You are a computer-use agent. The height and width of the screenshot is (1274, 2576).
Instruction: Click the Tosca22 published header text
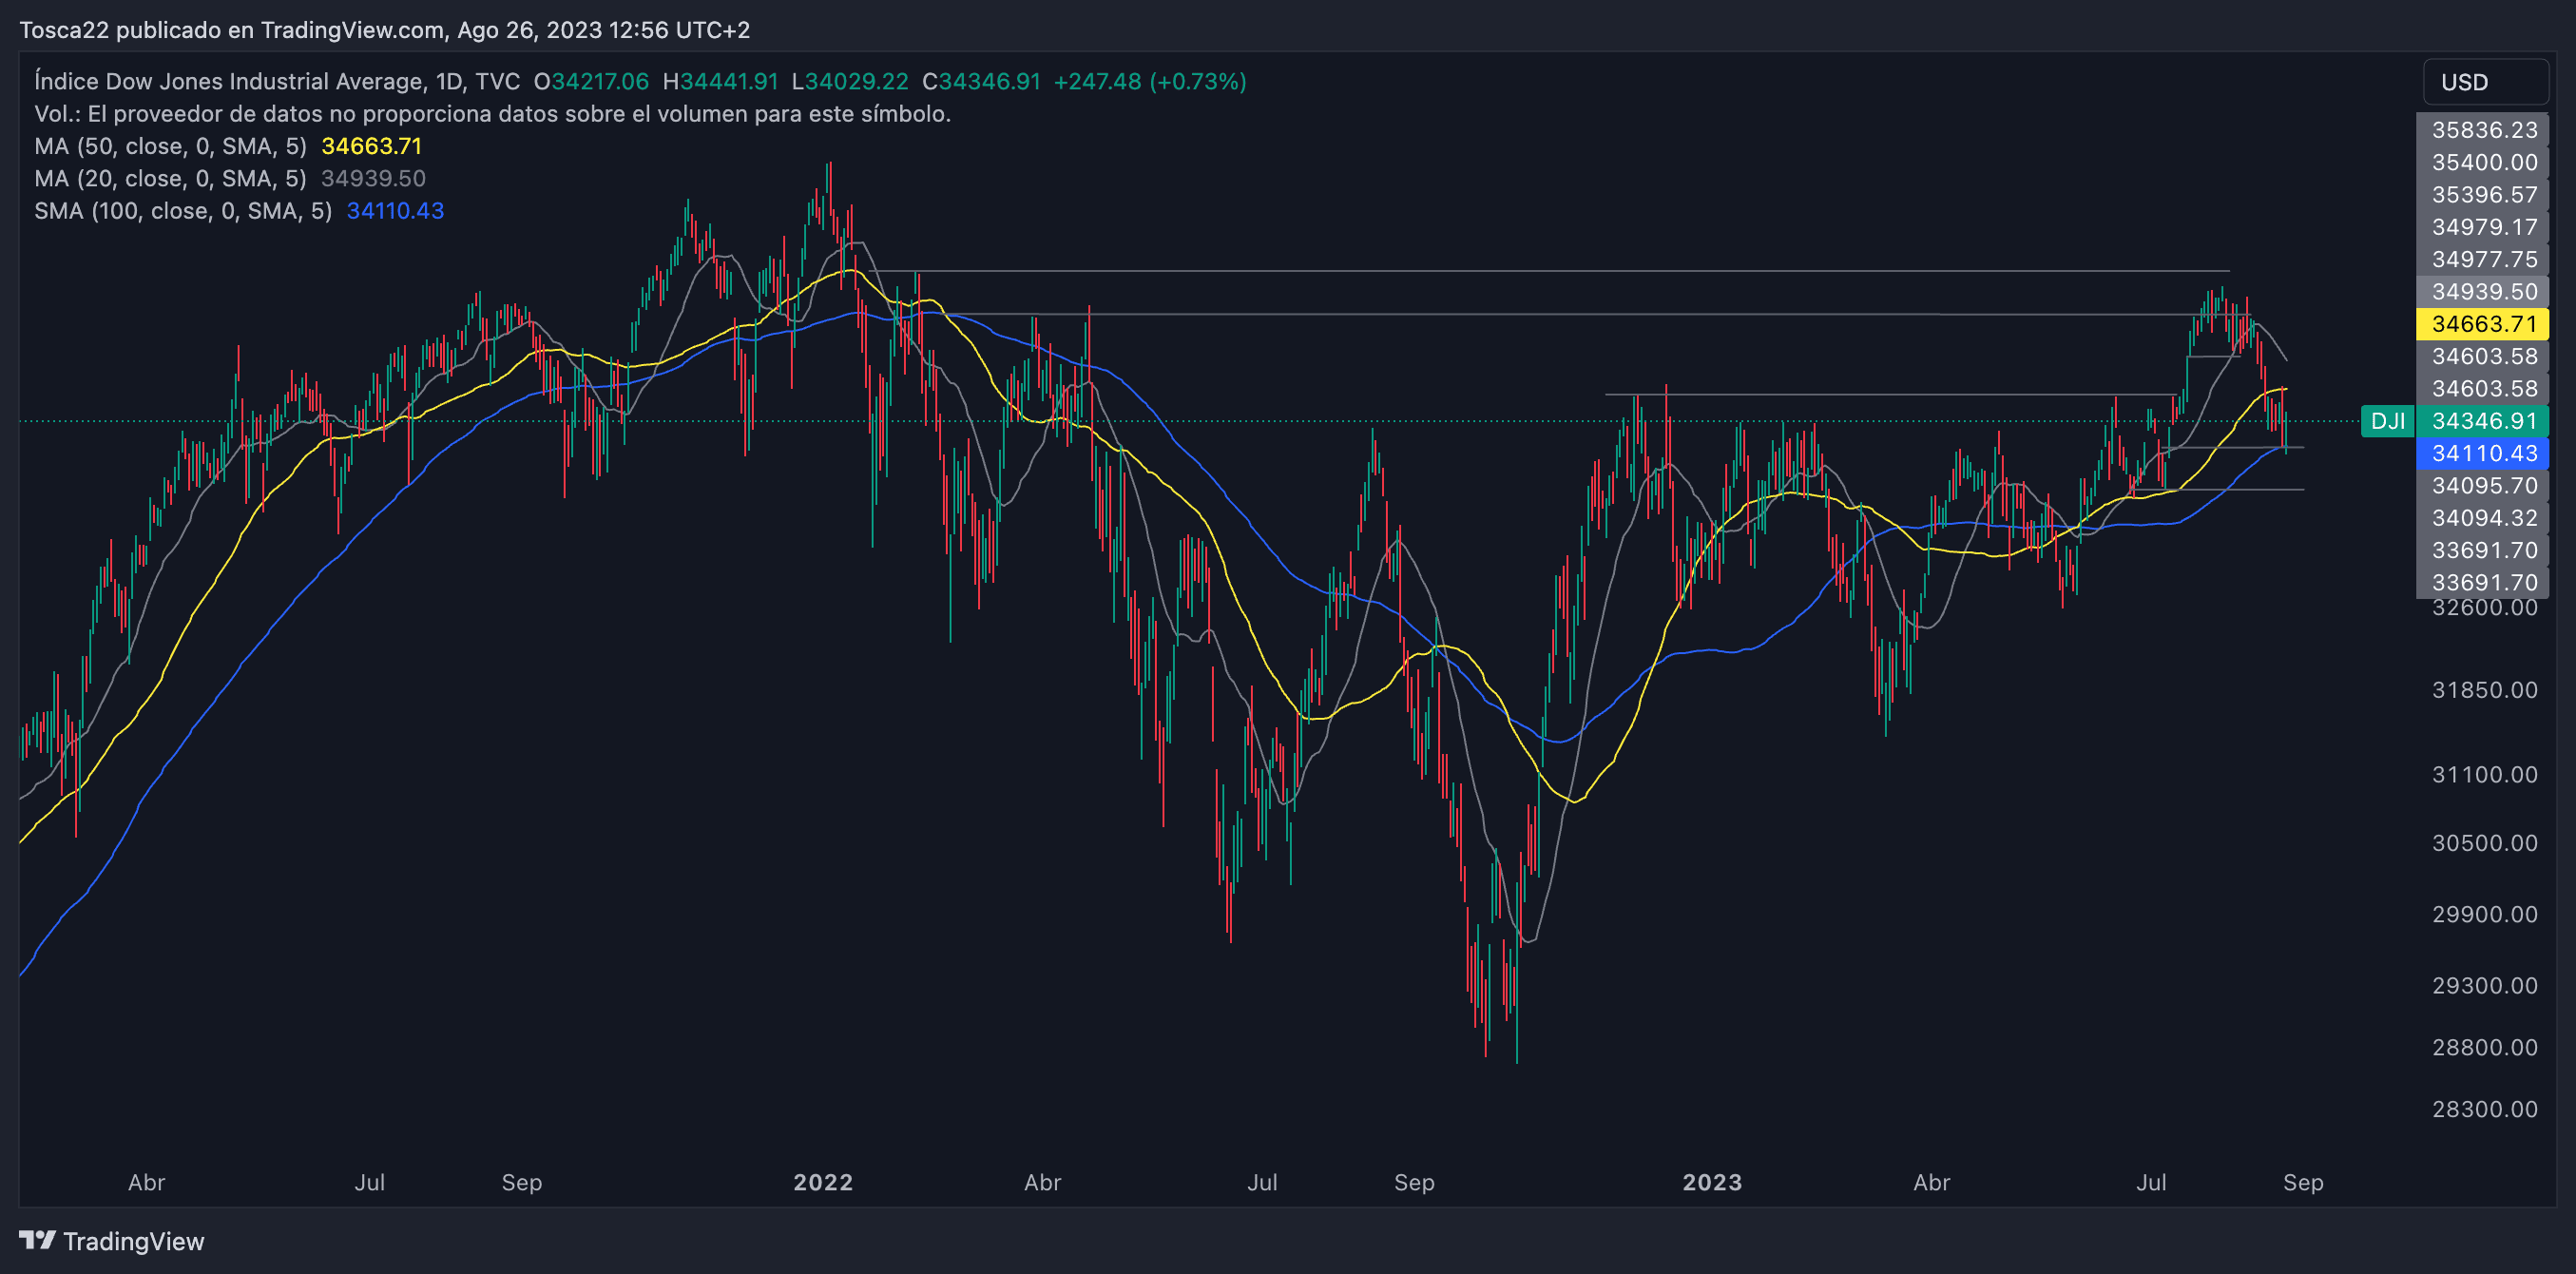384,30
